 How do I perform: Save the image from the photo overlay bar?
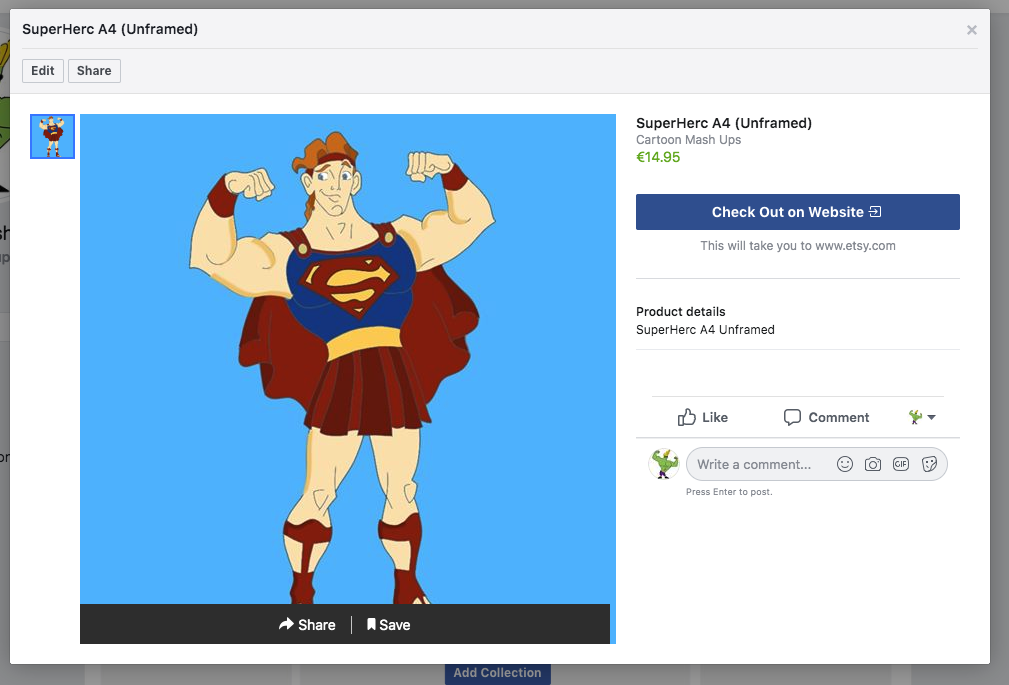pyautogui.click(x=388, y=624)
